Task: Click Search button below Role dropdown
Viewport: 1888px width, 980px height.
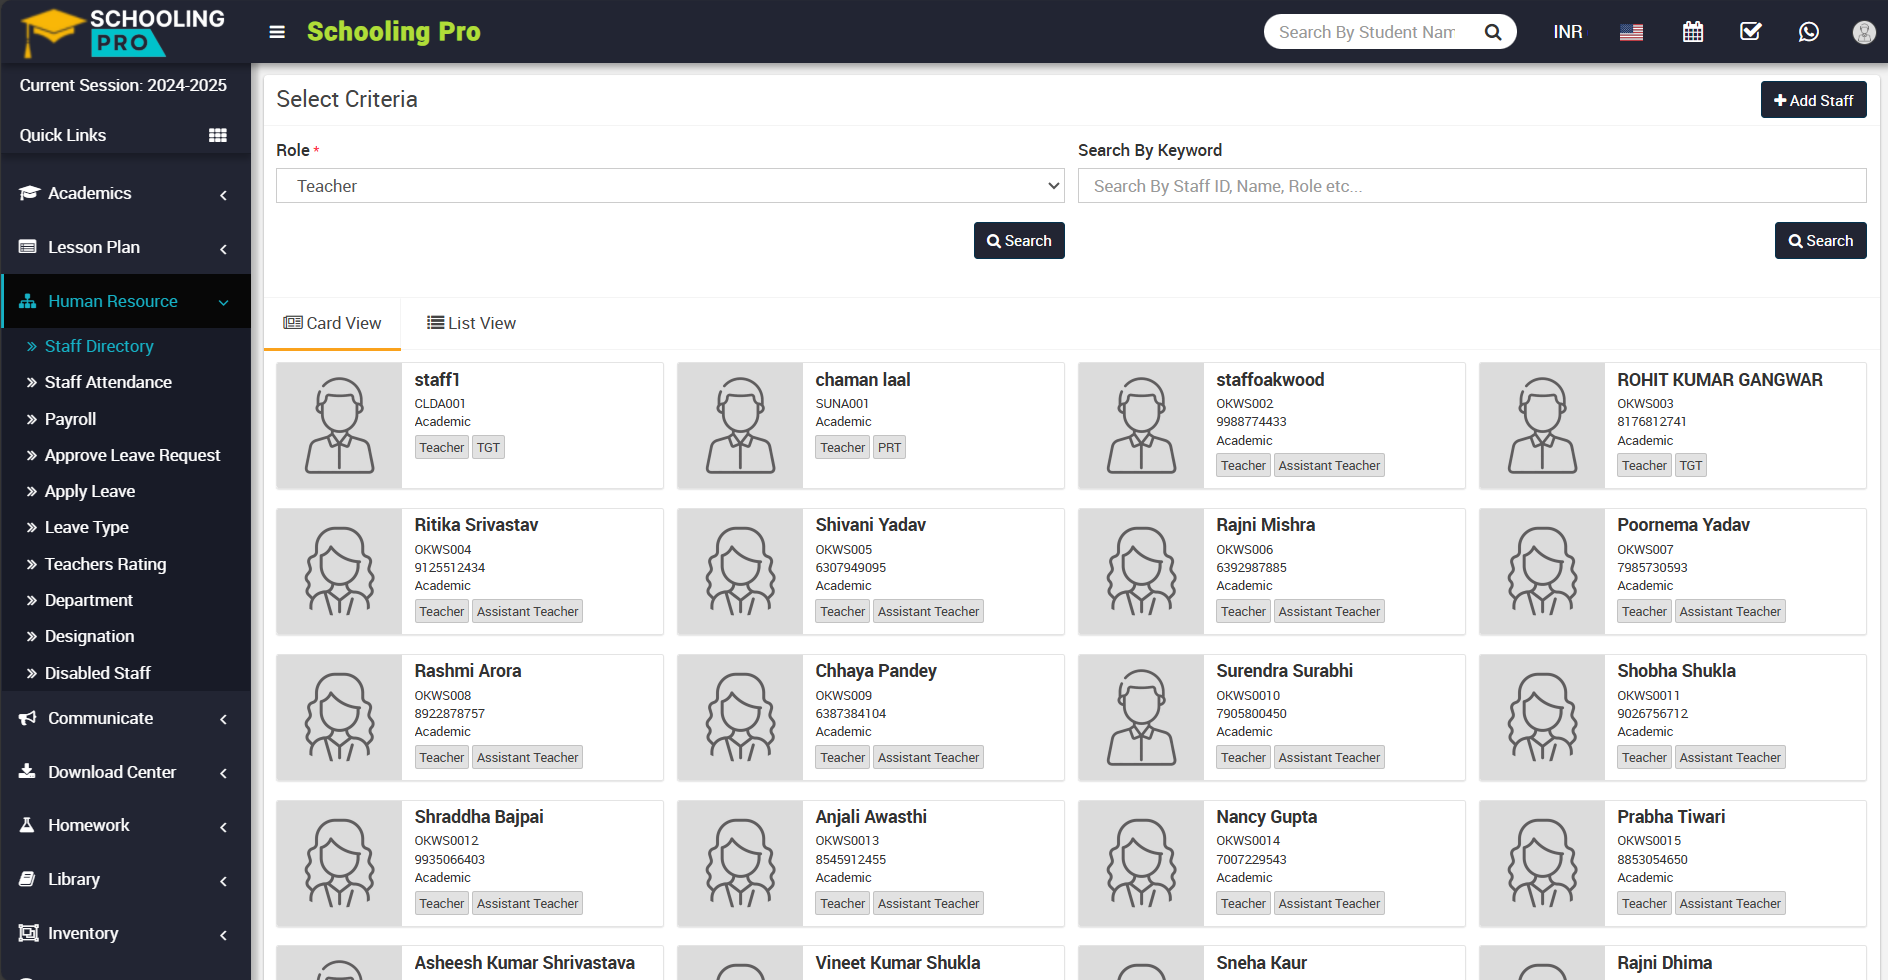Action: (1019, 241)
